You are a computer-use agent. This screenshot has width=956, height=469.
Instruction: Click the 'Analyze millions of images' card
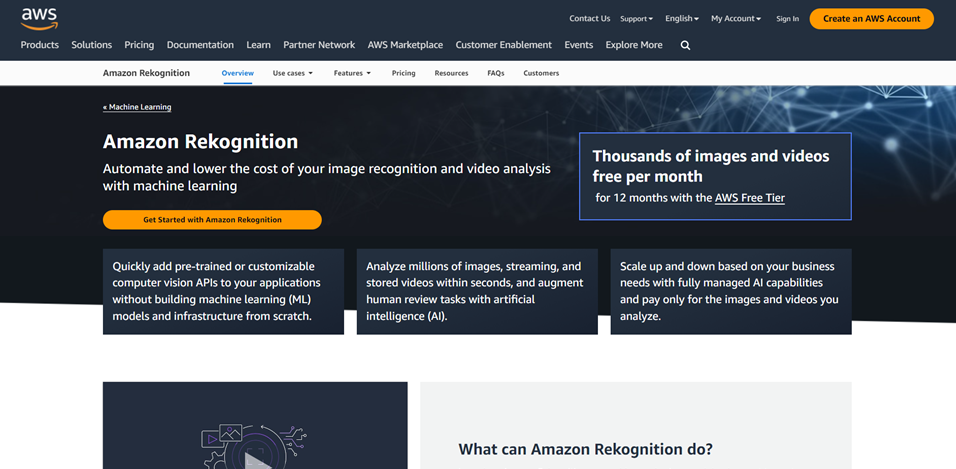[x=477, y=292]
